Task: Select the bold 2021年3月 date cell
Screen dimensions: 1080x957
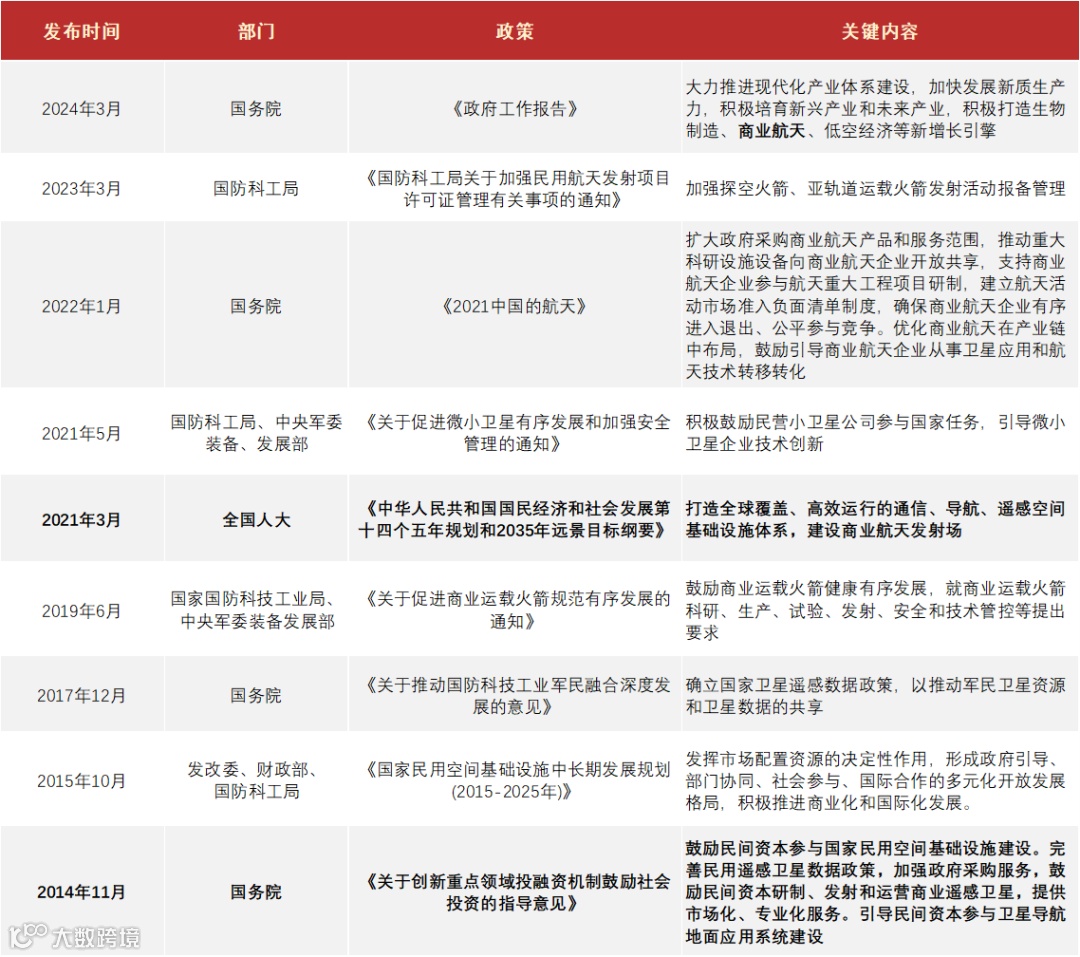Action: pos(81,520)
